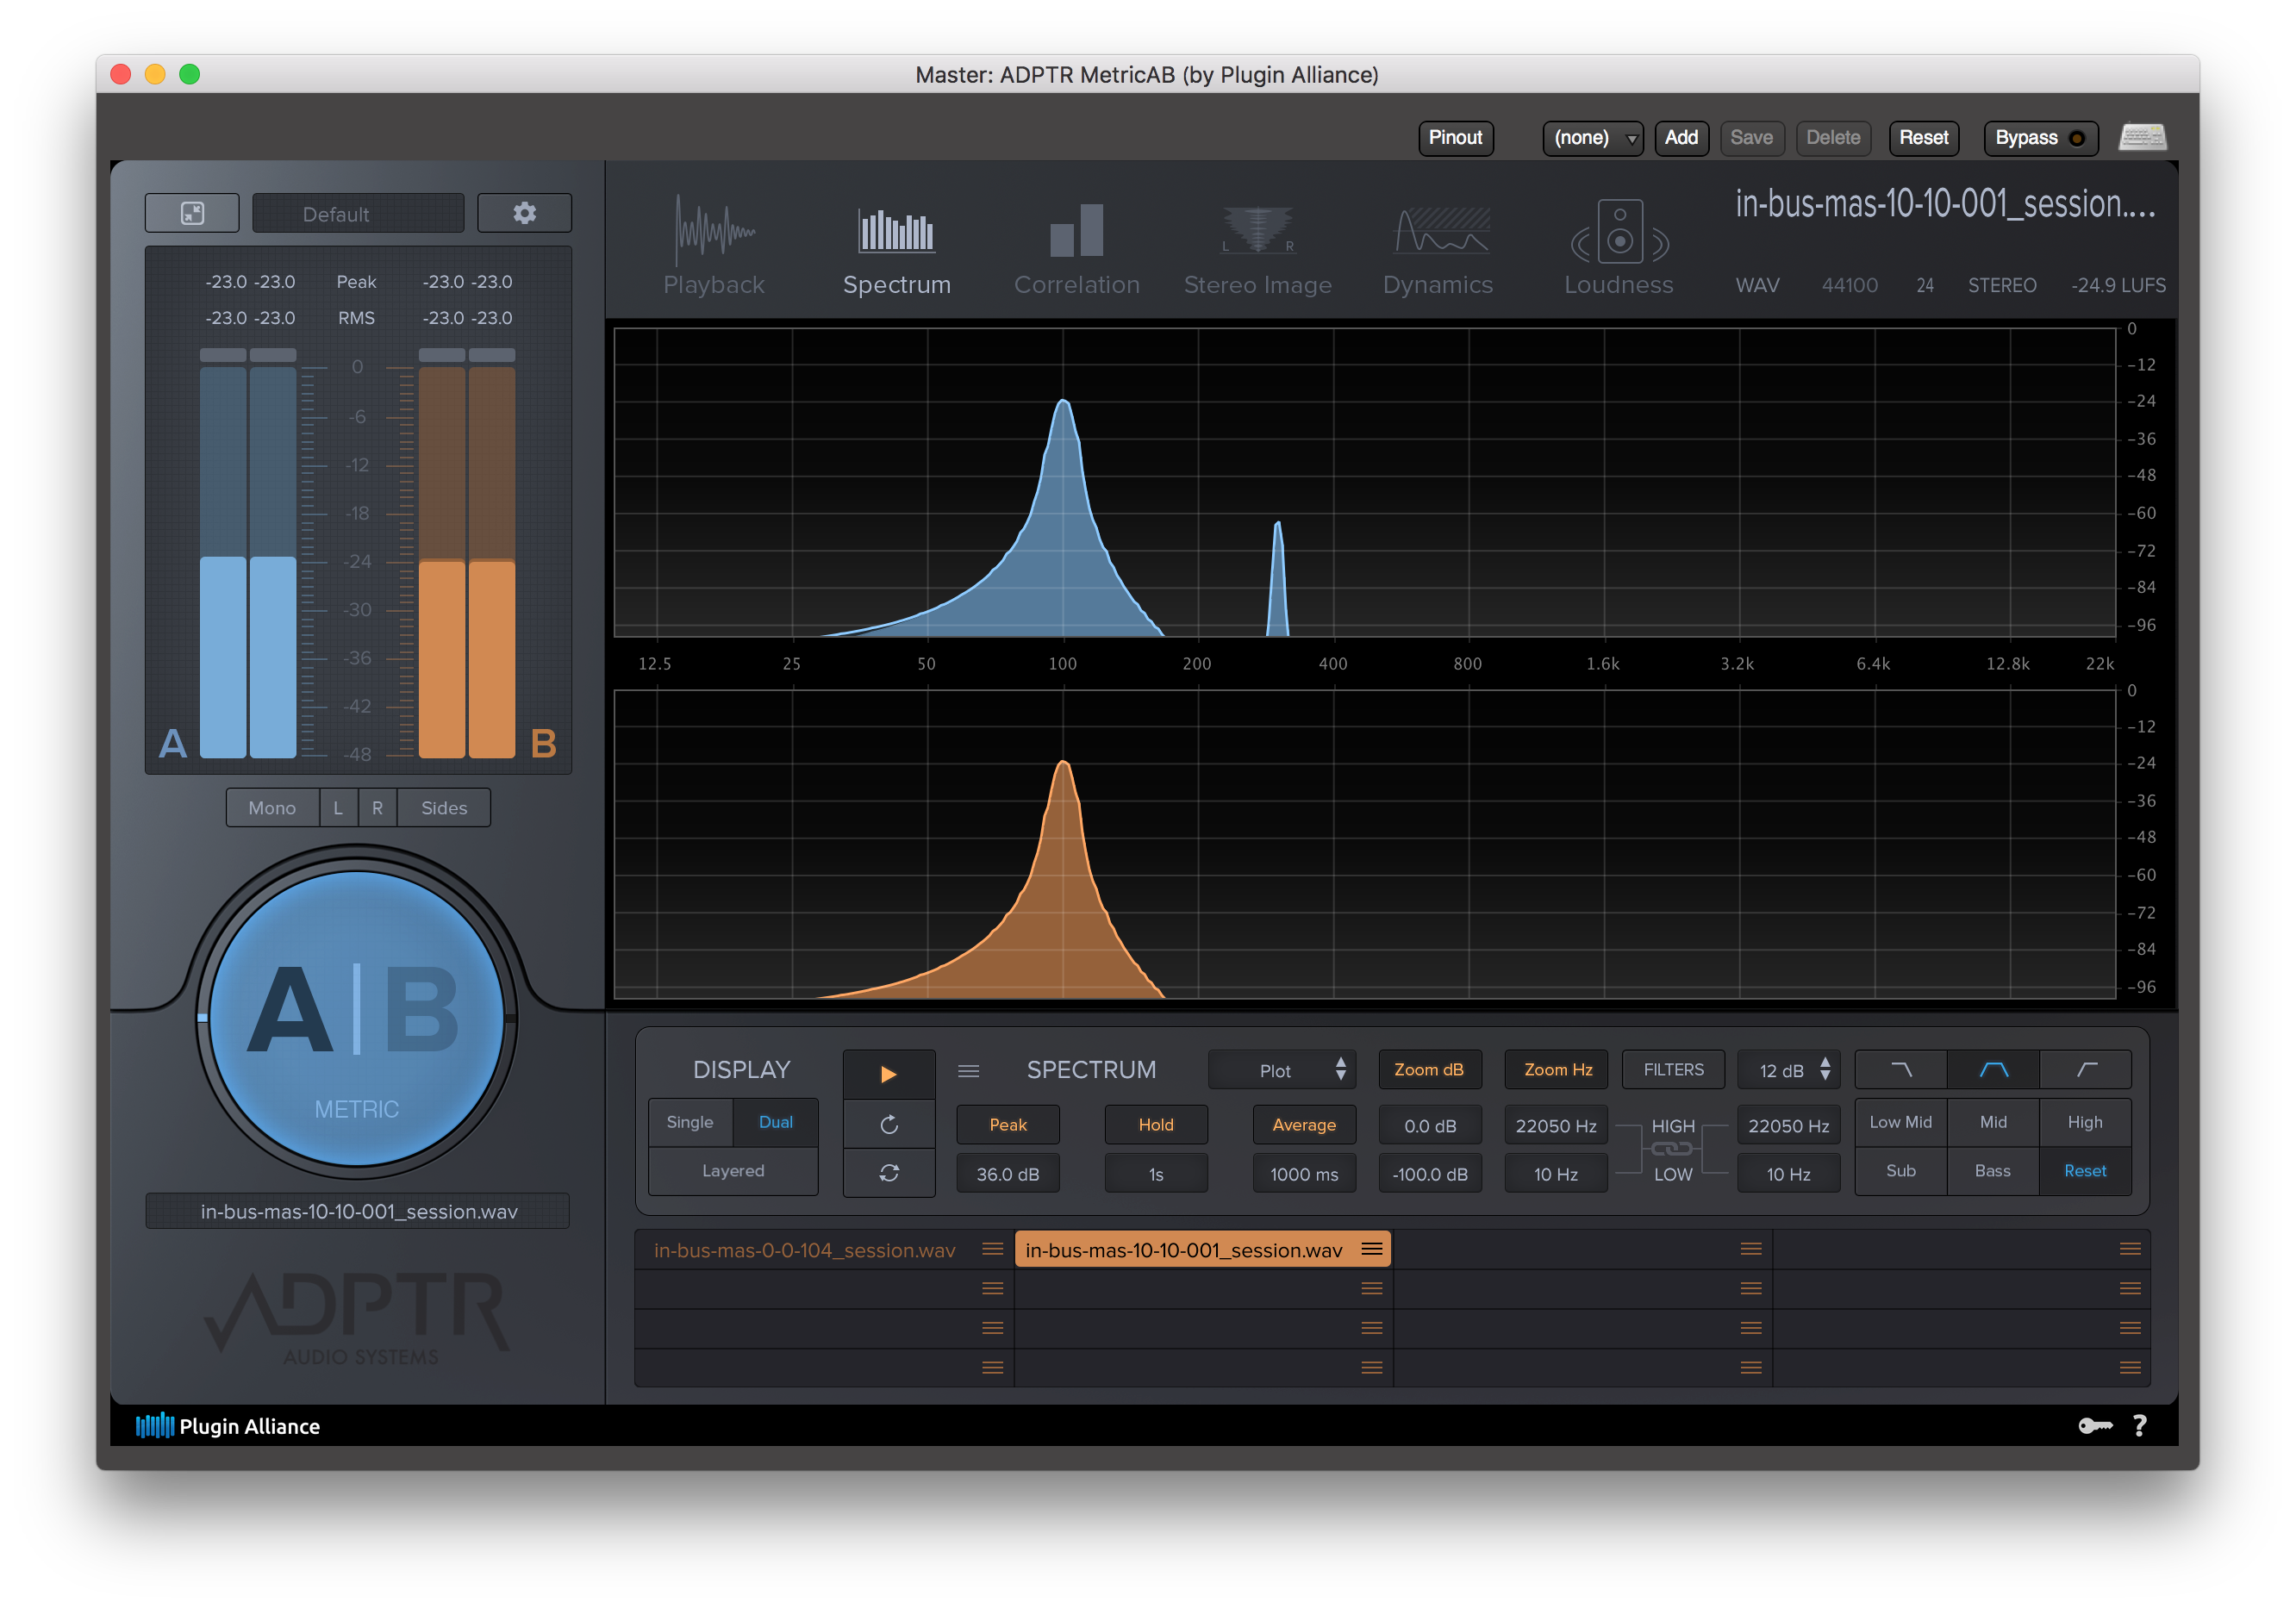Screen dimensions: 2296x1608
Task: Select the Mid filter band
Action: tap(1993, 1122)
